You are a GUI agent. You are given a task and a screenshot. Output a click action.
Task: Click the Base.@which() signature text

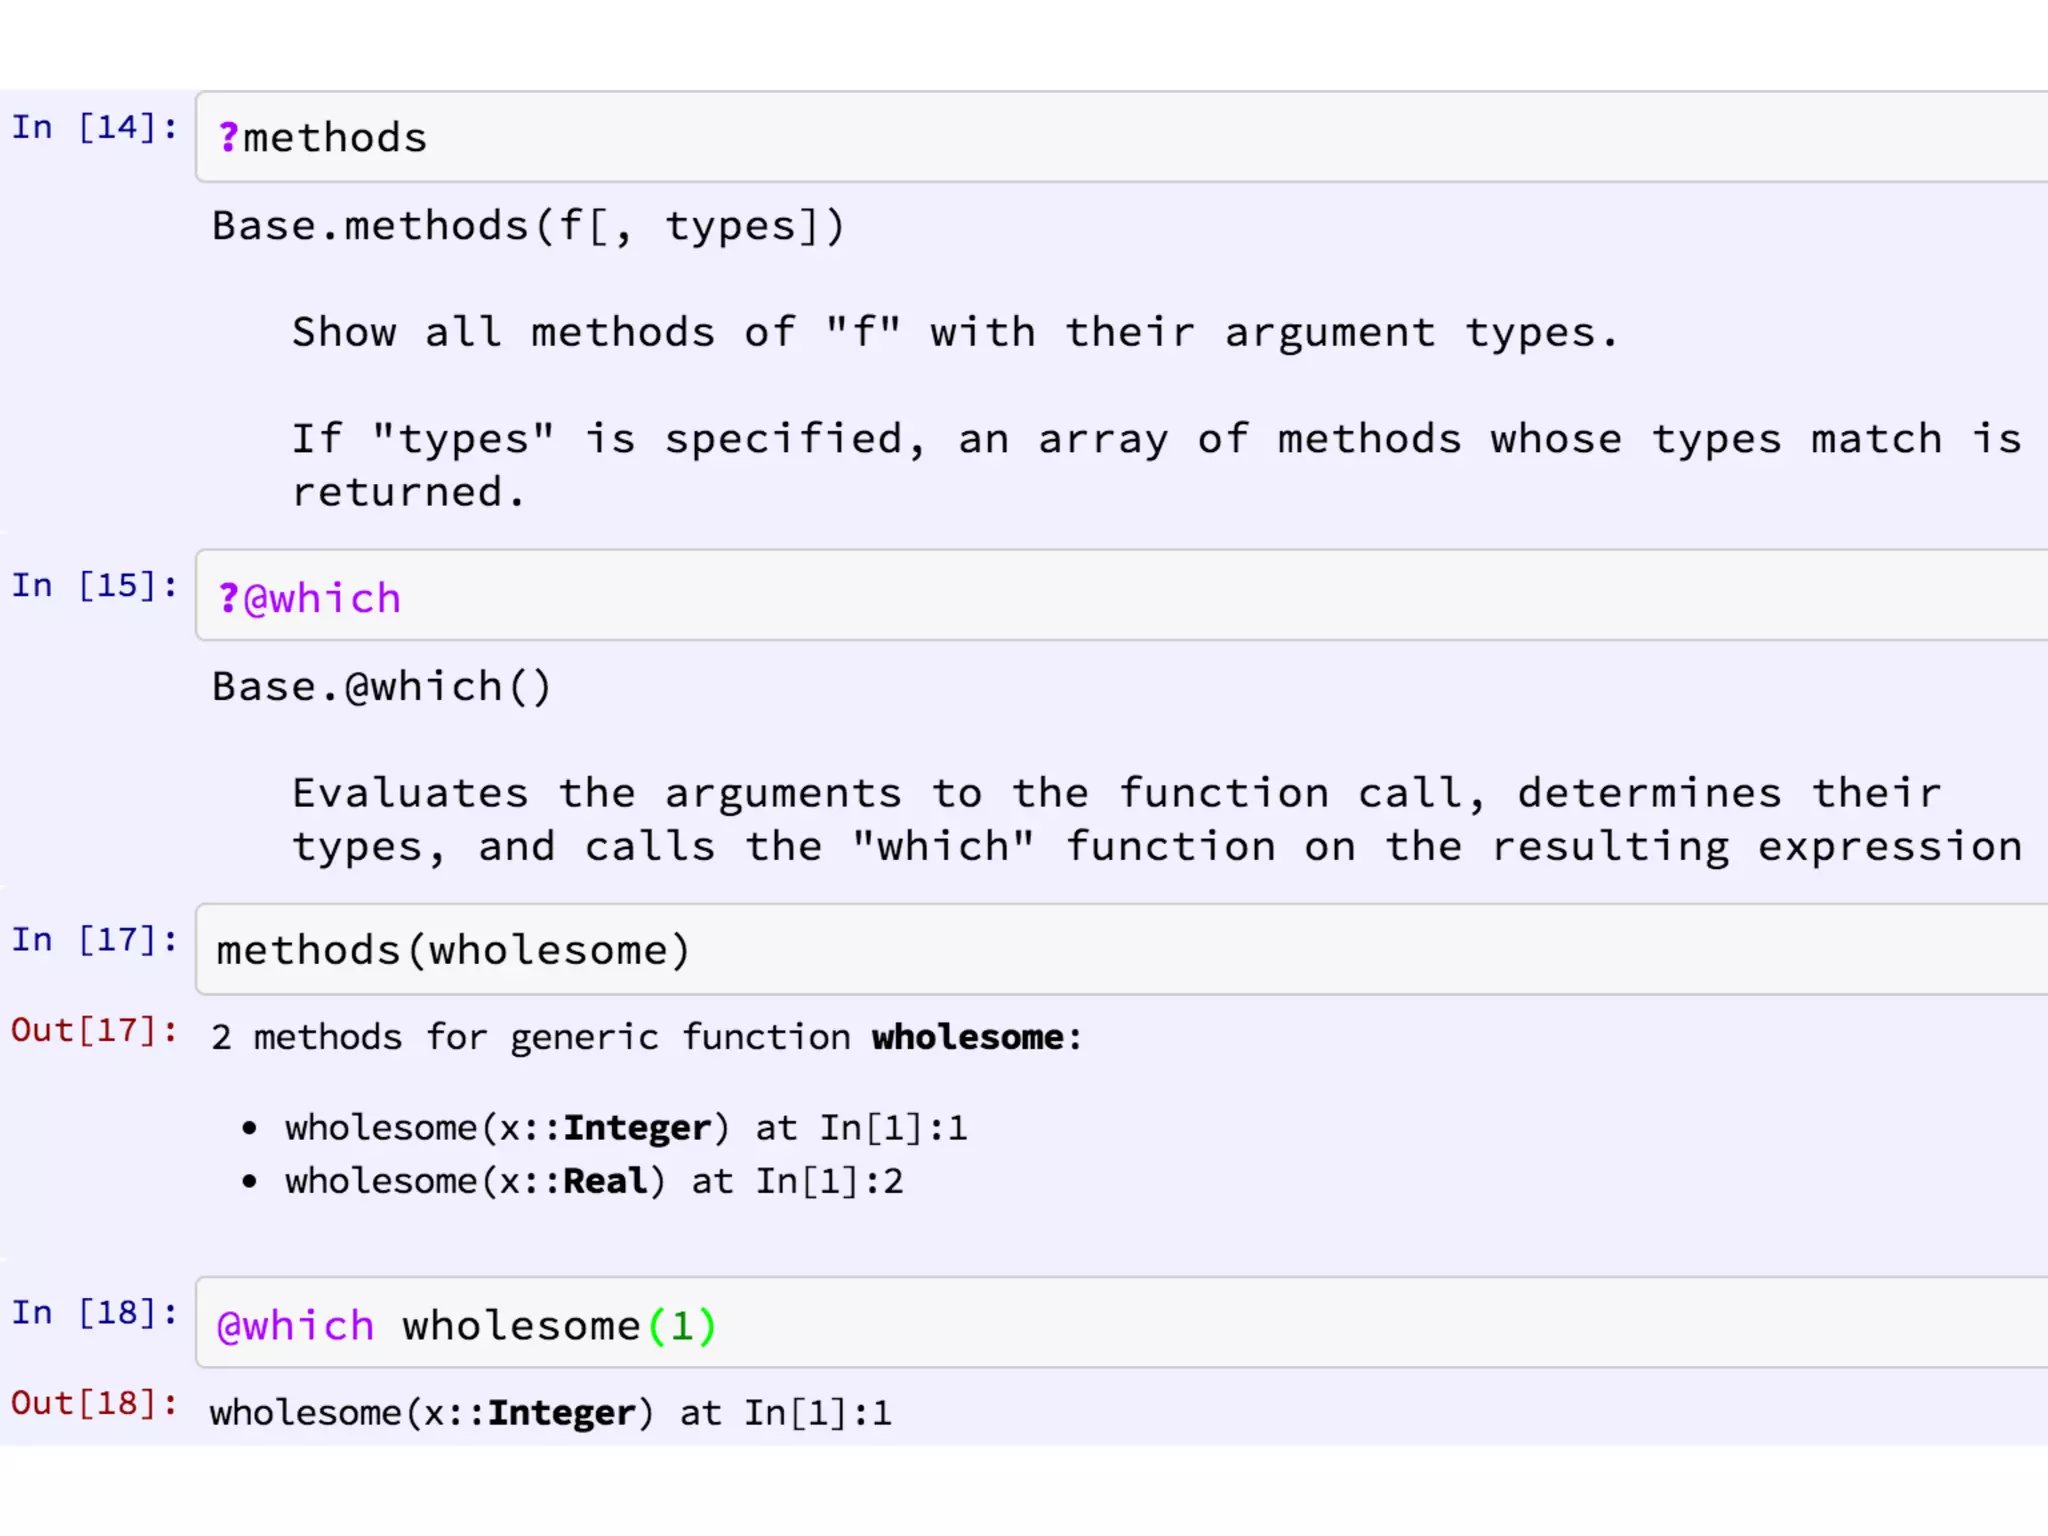click(381, 687)
